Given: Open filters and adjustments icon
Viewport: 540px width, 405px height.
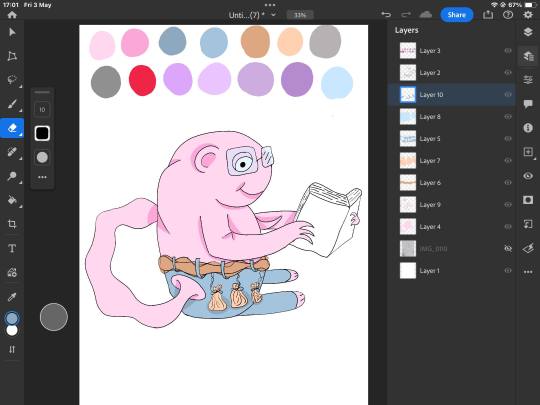Looking at the screenshot, I should pos(528,248).
